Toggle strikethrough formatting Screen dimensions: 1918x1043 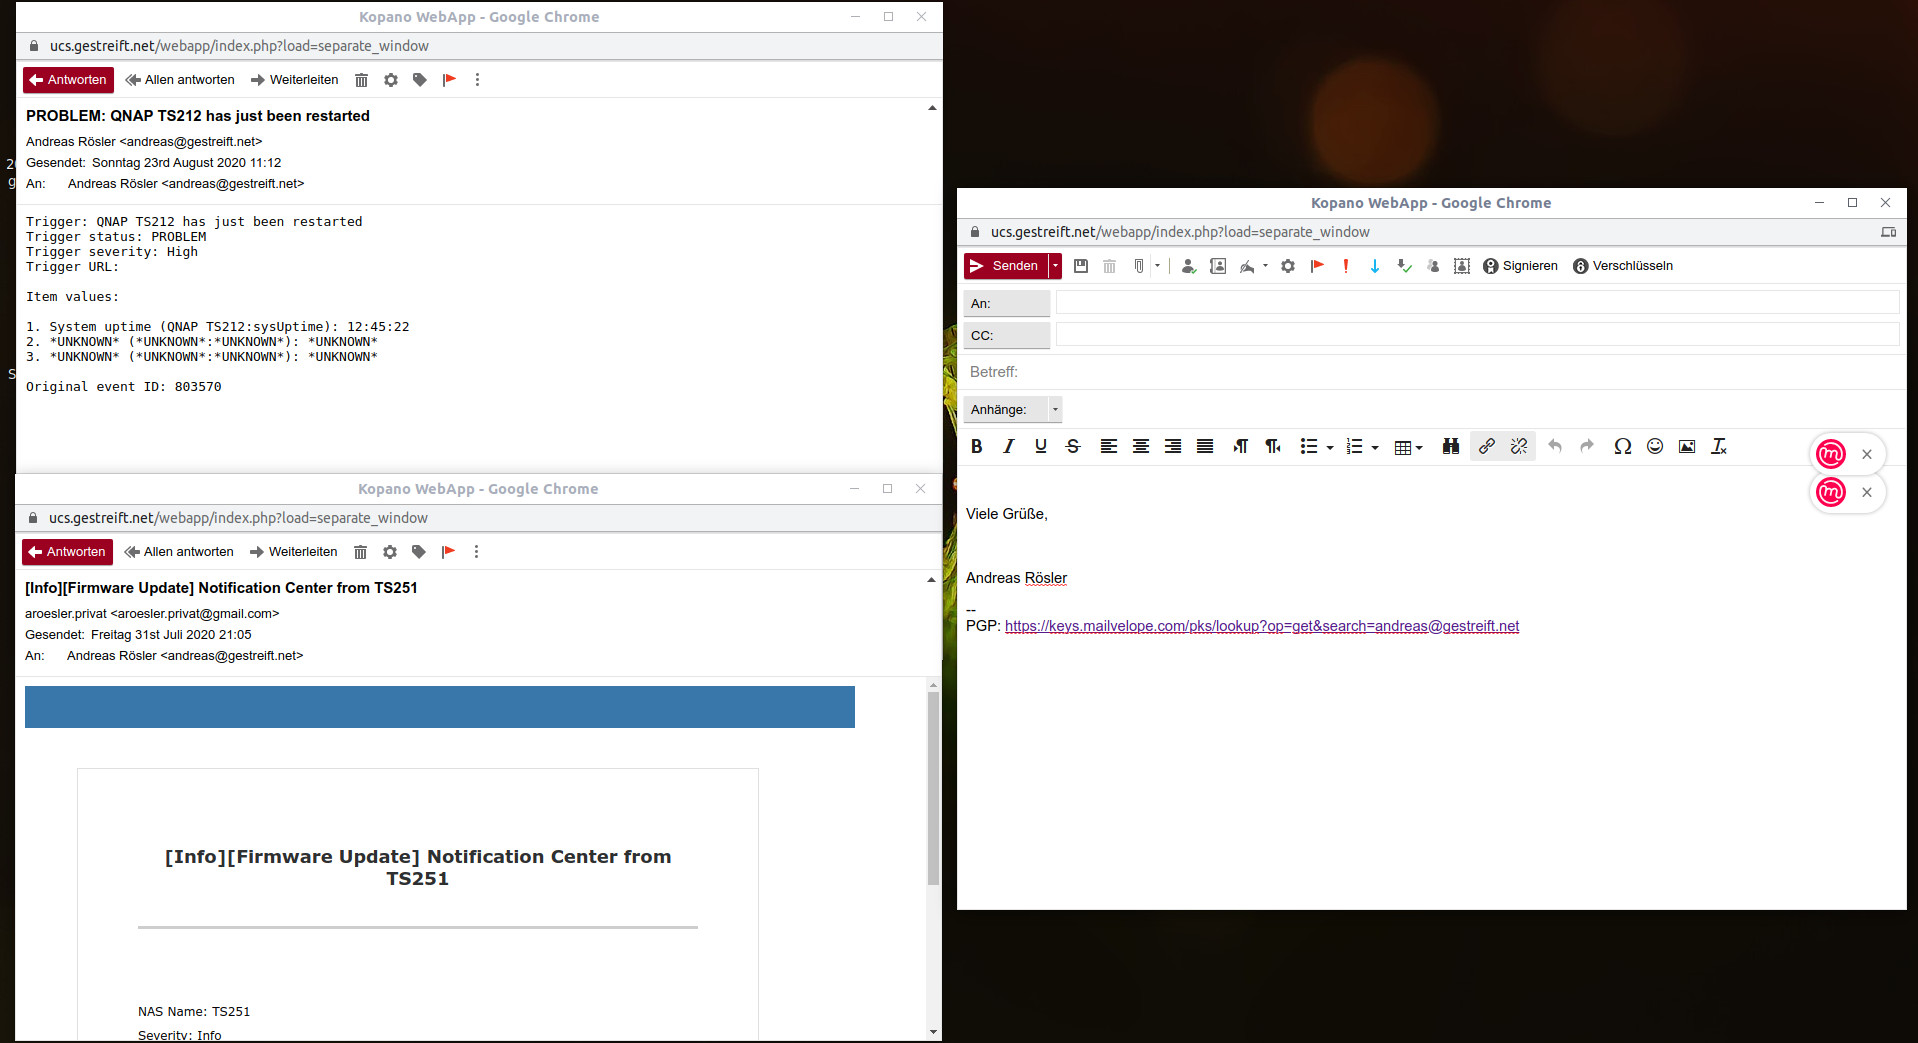click(1073, 447)
